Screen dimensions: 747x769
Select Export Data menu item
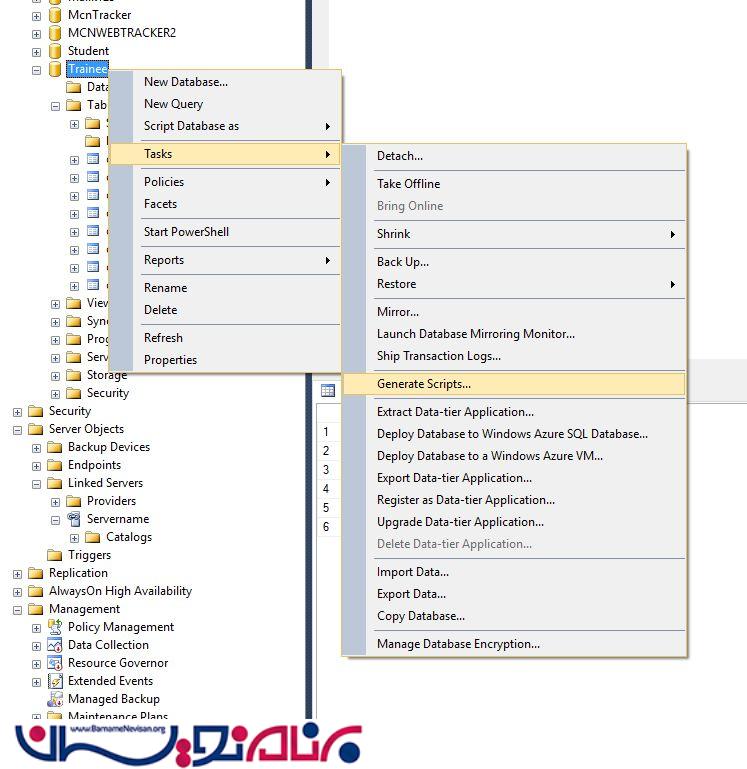pos(514,594)
